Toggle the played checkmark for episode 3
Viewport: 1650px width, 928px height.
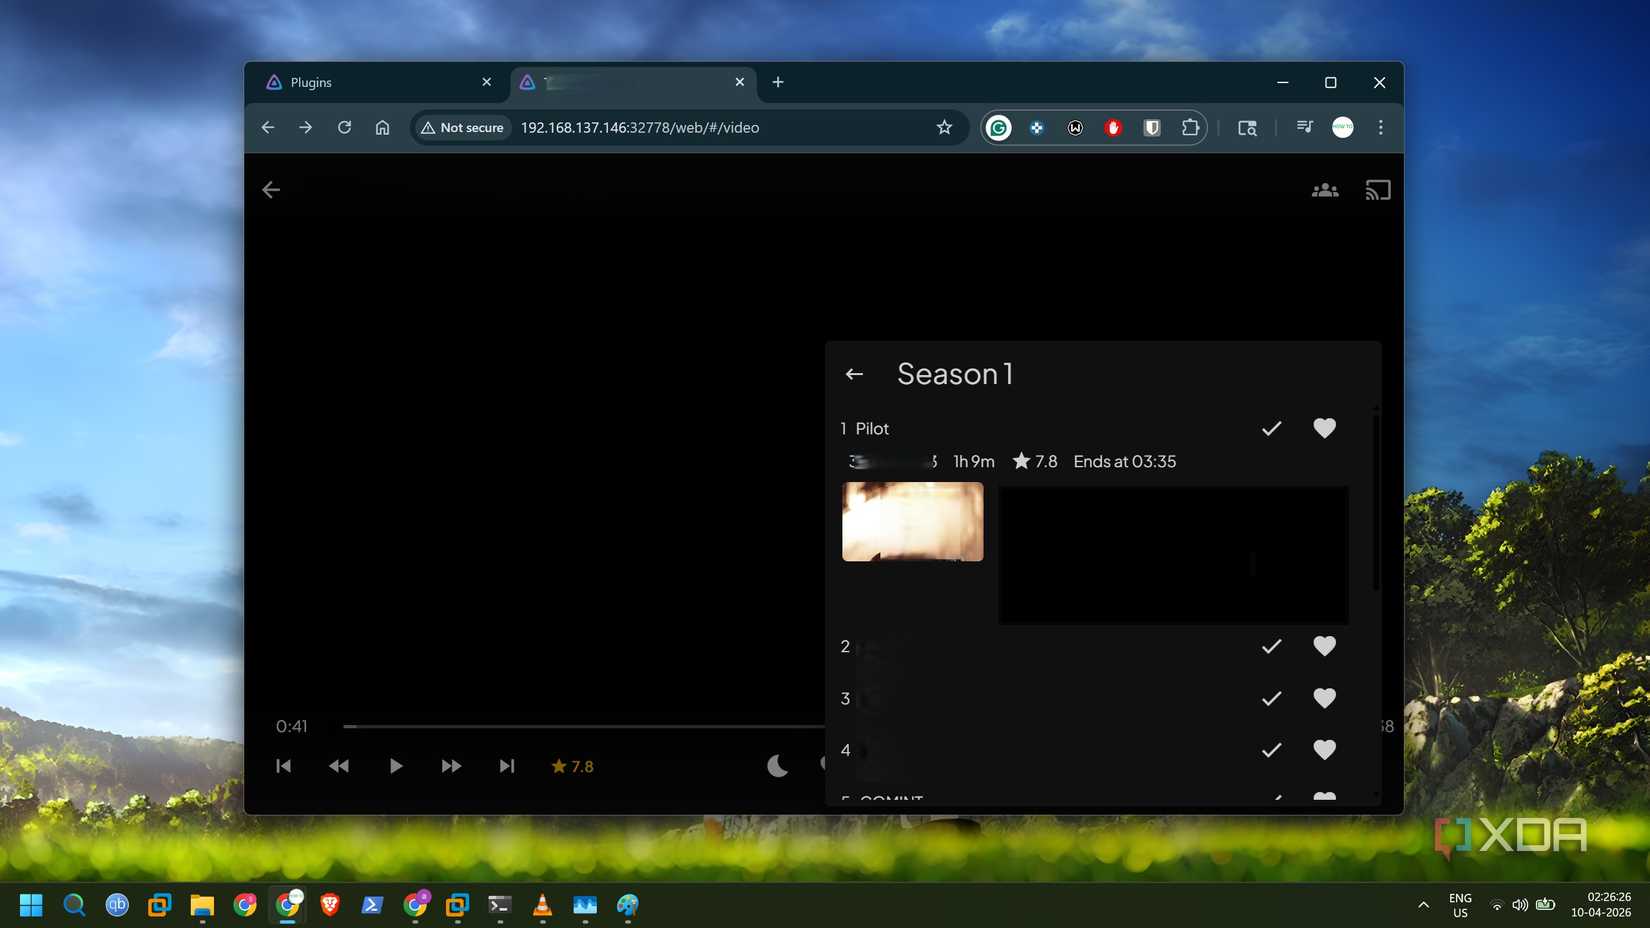[1271, 698]
